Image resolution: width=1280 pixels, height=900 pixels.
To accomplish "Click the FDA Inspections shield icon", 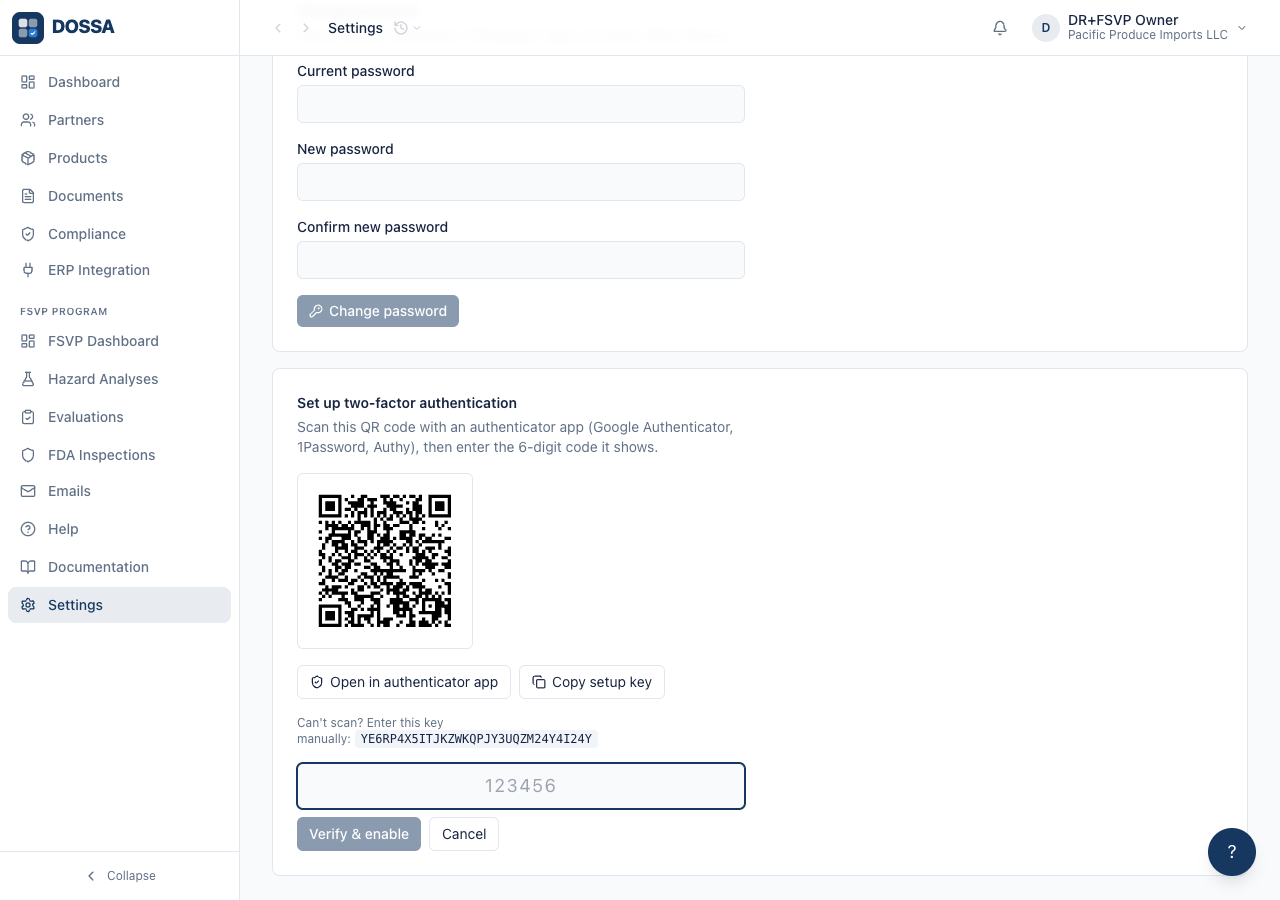I will tap(28, 455).
